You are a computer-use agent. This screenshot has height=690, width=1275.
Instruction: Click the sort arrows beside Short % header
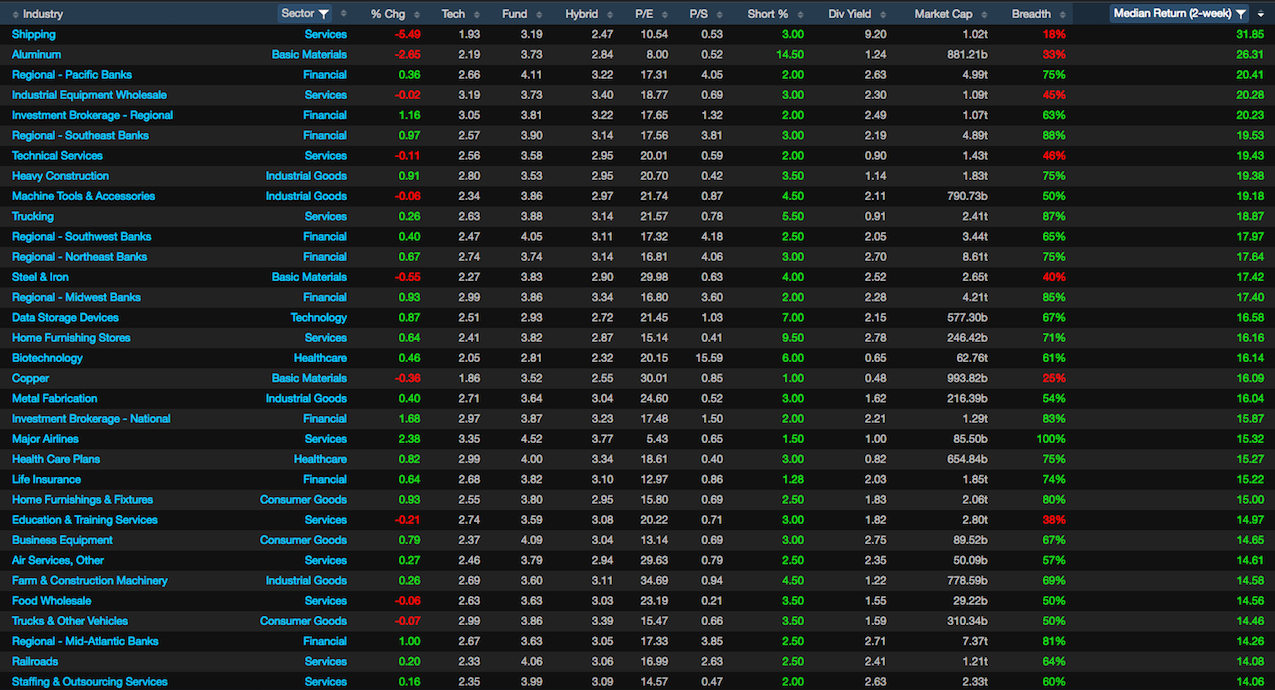(x=800, y=14)
